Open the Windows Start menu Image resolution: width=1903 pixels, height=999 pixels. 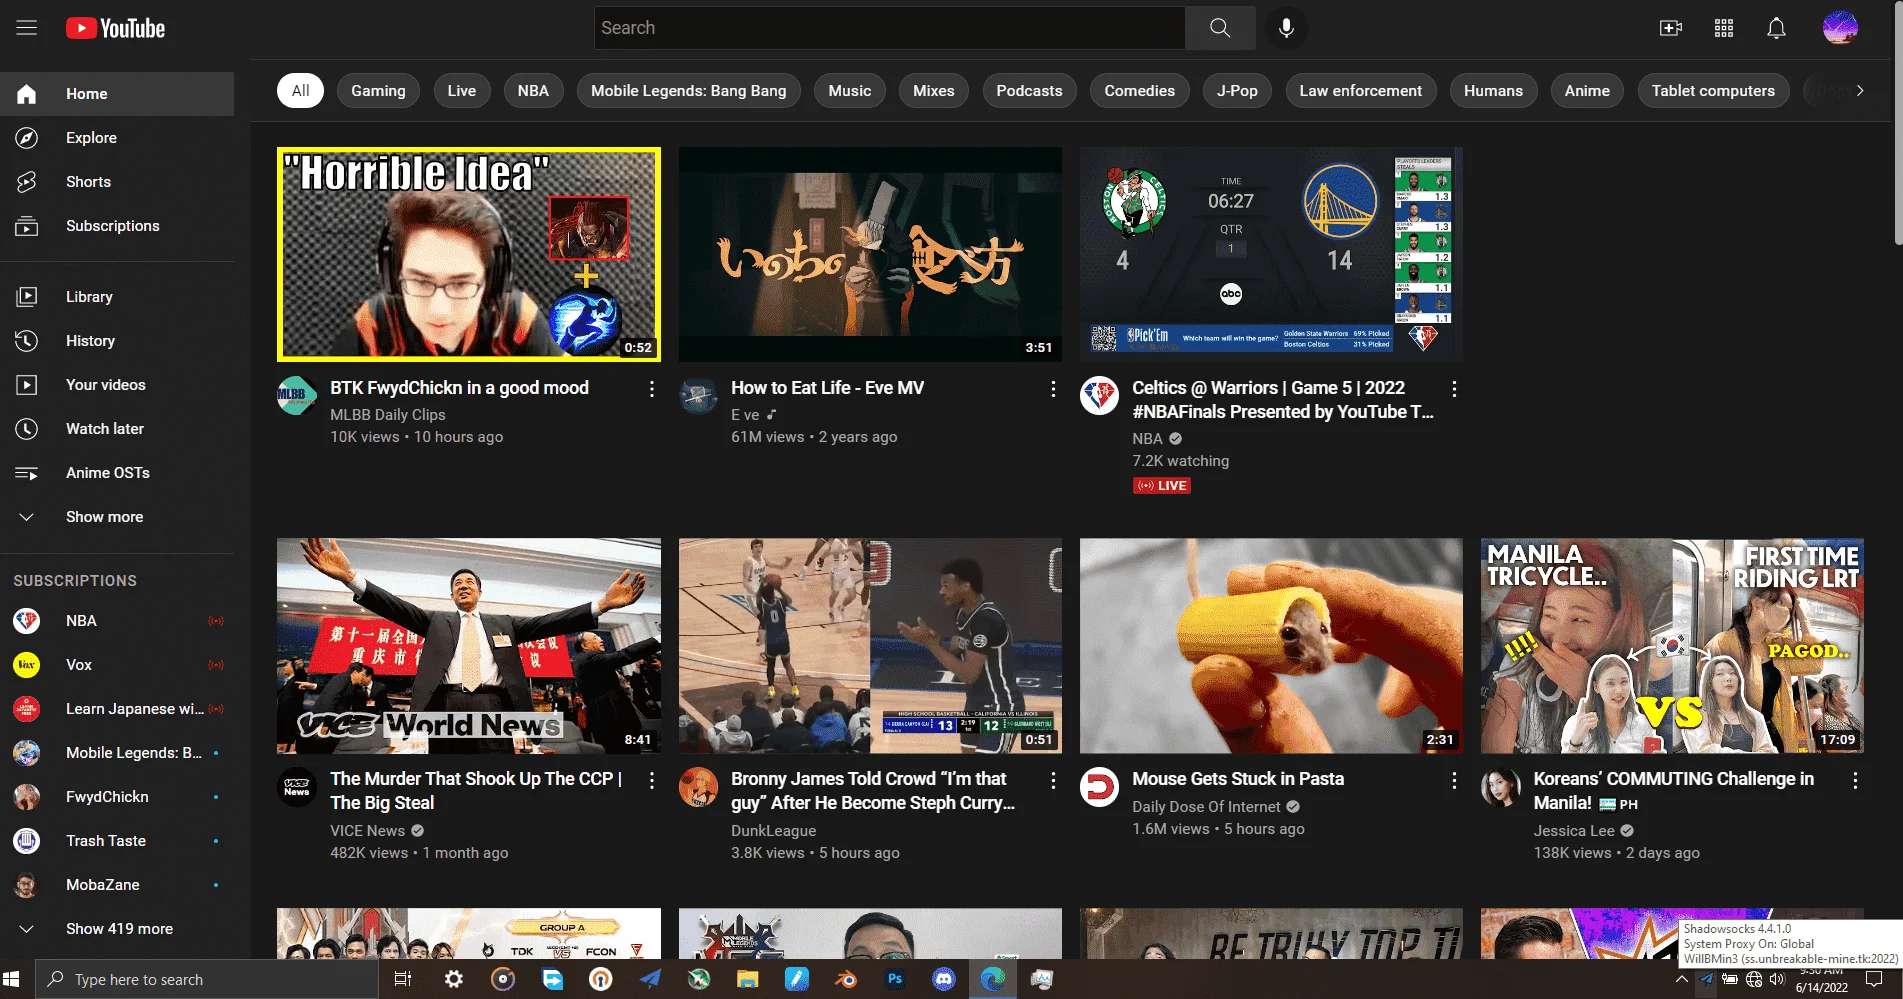[12, 979]
